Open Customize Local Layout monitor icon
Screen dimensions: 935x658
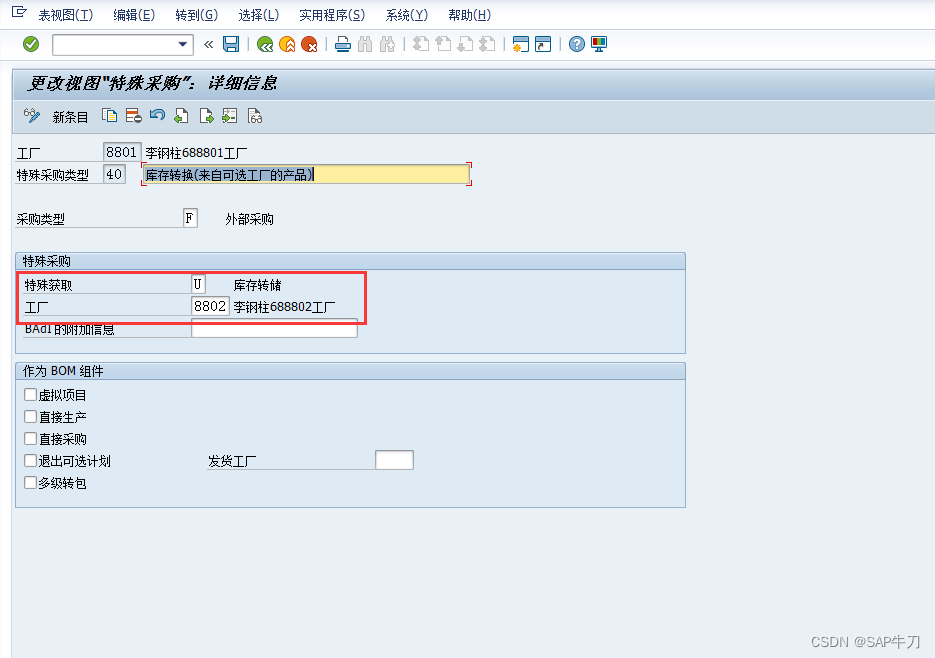(599, 44)
